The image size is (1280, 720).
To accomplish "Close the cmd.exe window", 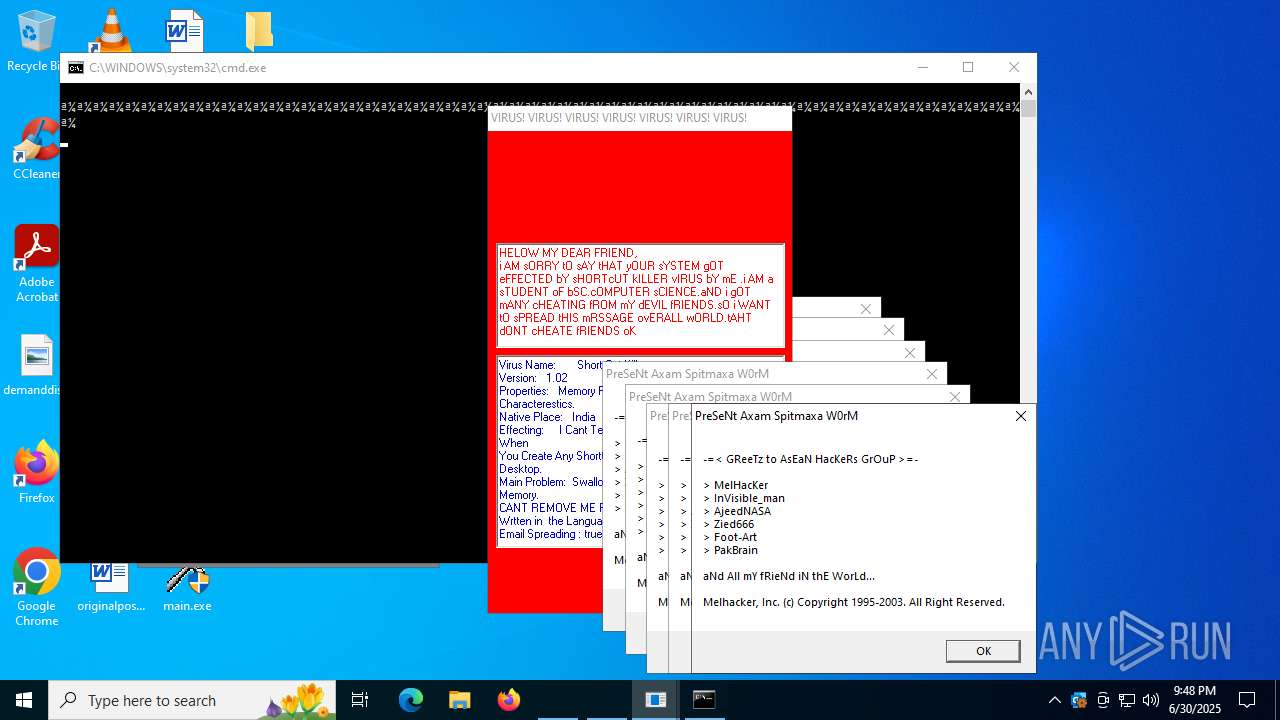I will point(1013,67).
